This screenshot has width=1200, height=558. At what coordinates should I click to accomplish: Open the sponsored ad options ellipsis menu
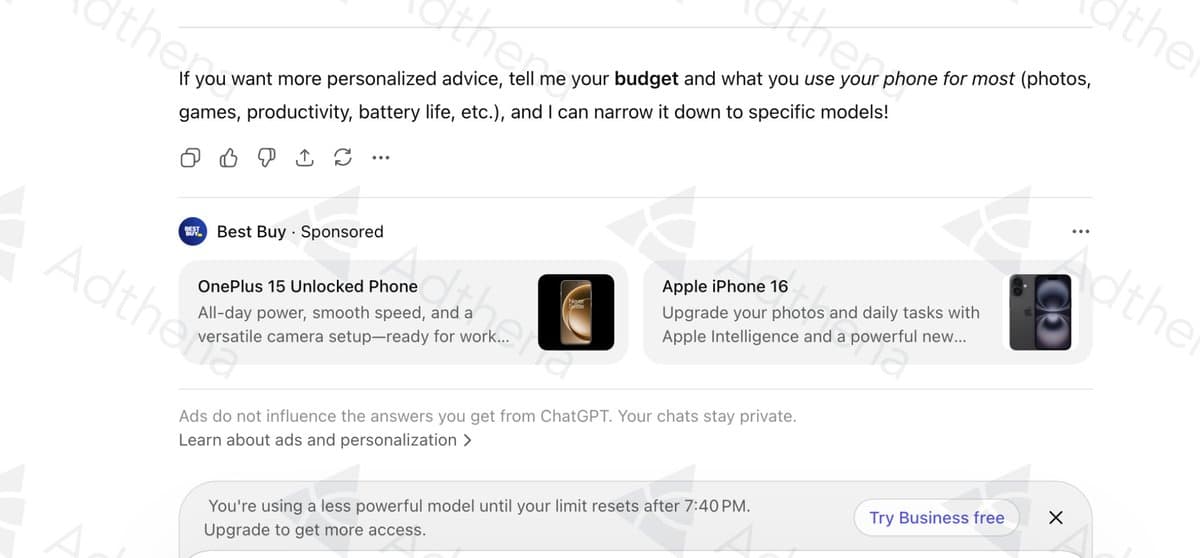click(1080, 231)
